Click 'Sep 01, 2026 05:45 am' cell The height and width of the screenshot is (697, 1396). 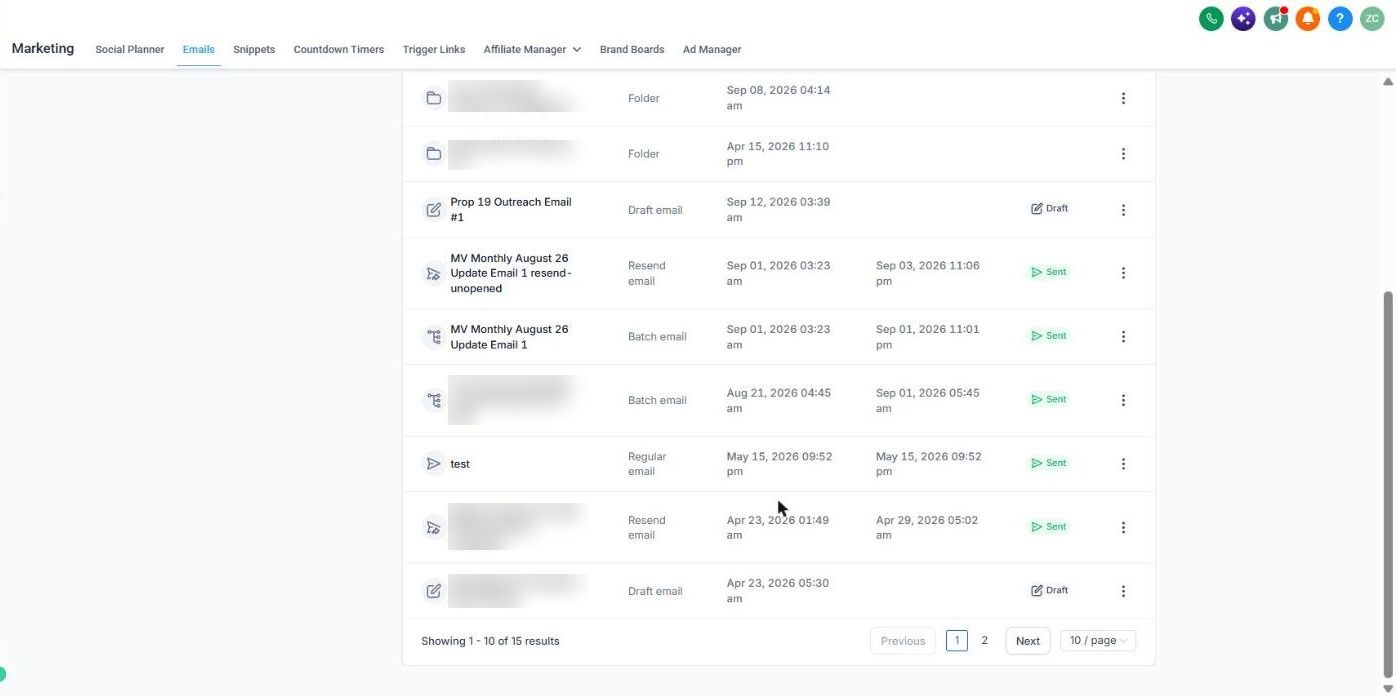click(x=927, y=400)
